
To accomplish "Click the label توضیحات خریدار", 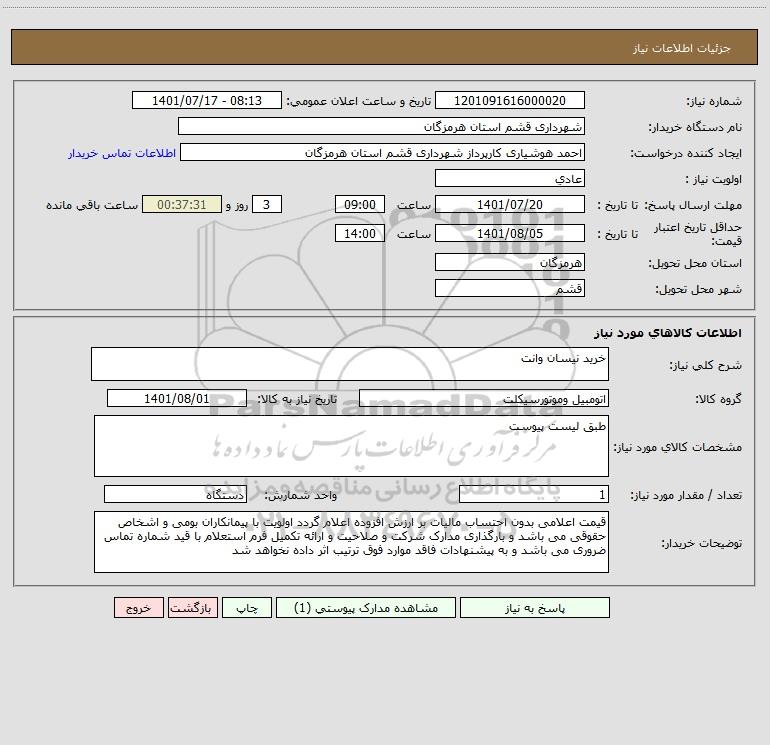I will click(701, 543).
